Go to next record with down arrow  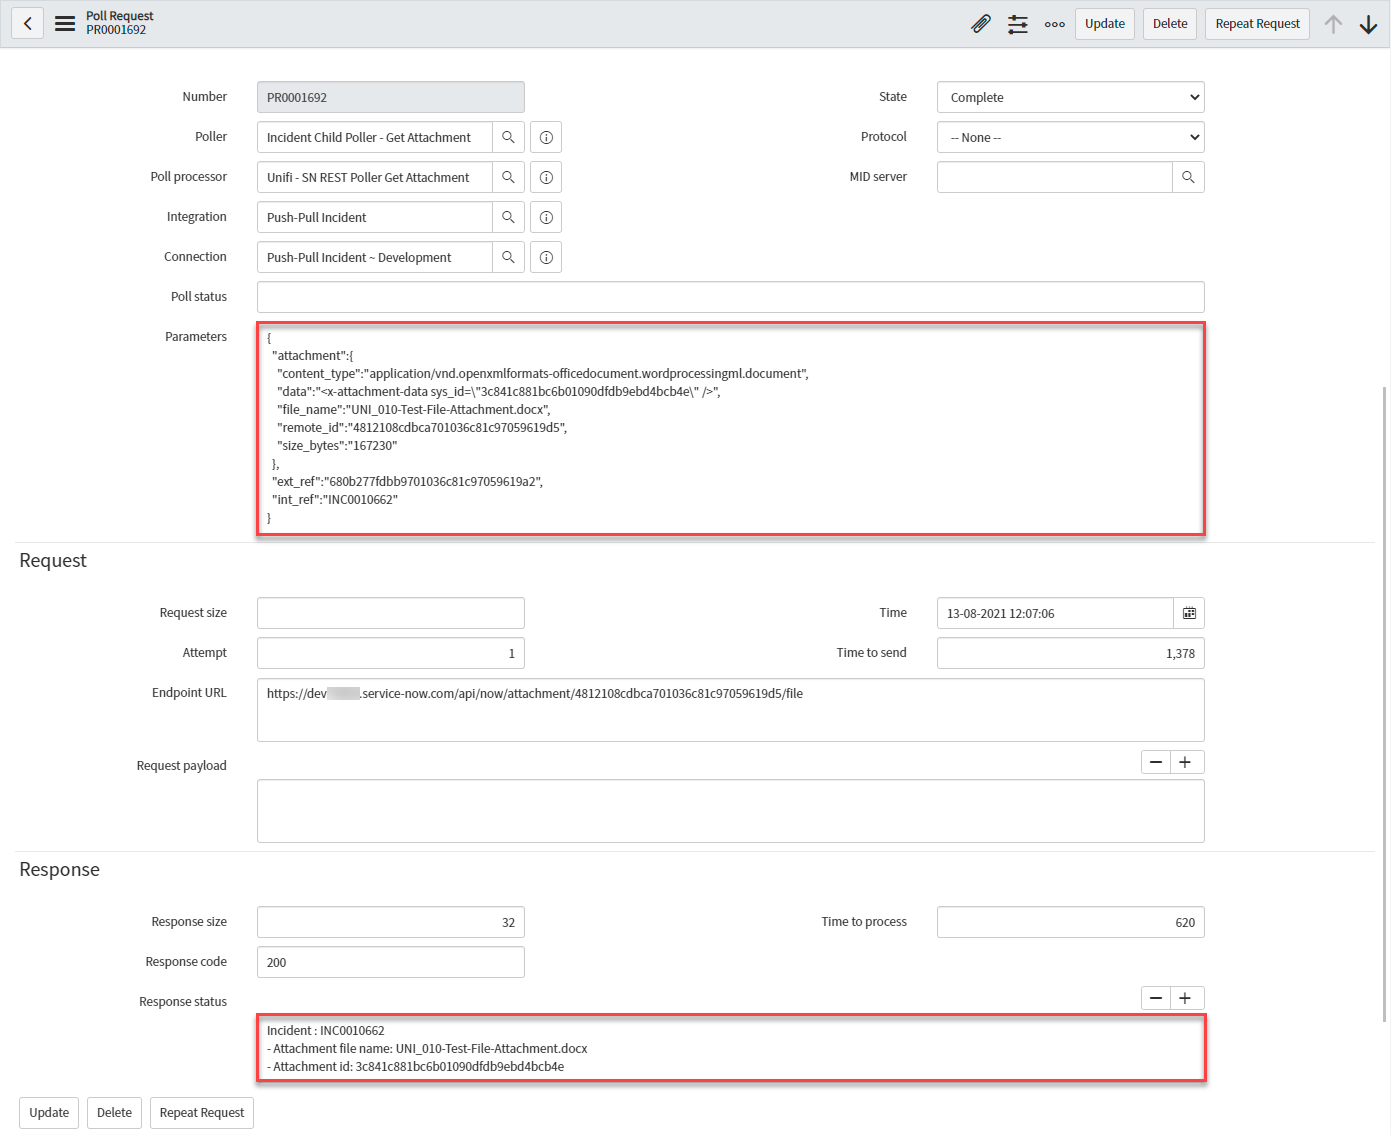tap(1368, 24)
